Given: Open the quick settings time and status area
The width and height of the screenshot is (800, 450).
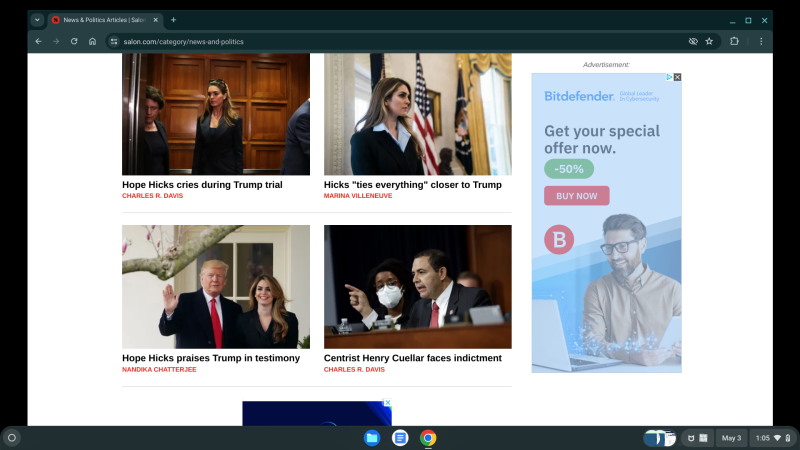Looking at the screenshot, I should tap(774, 438).
